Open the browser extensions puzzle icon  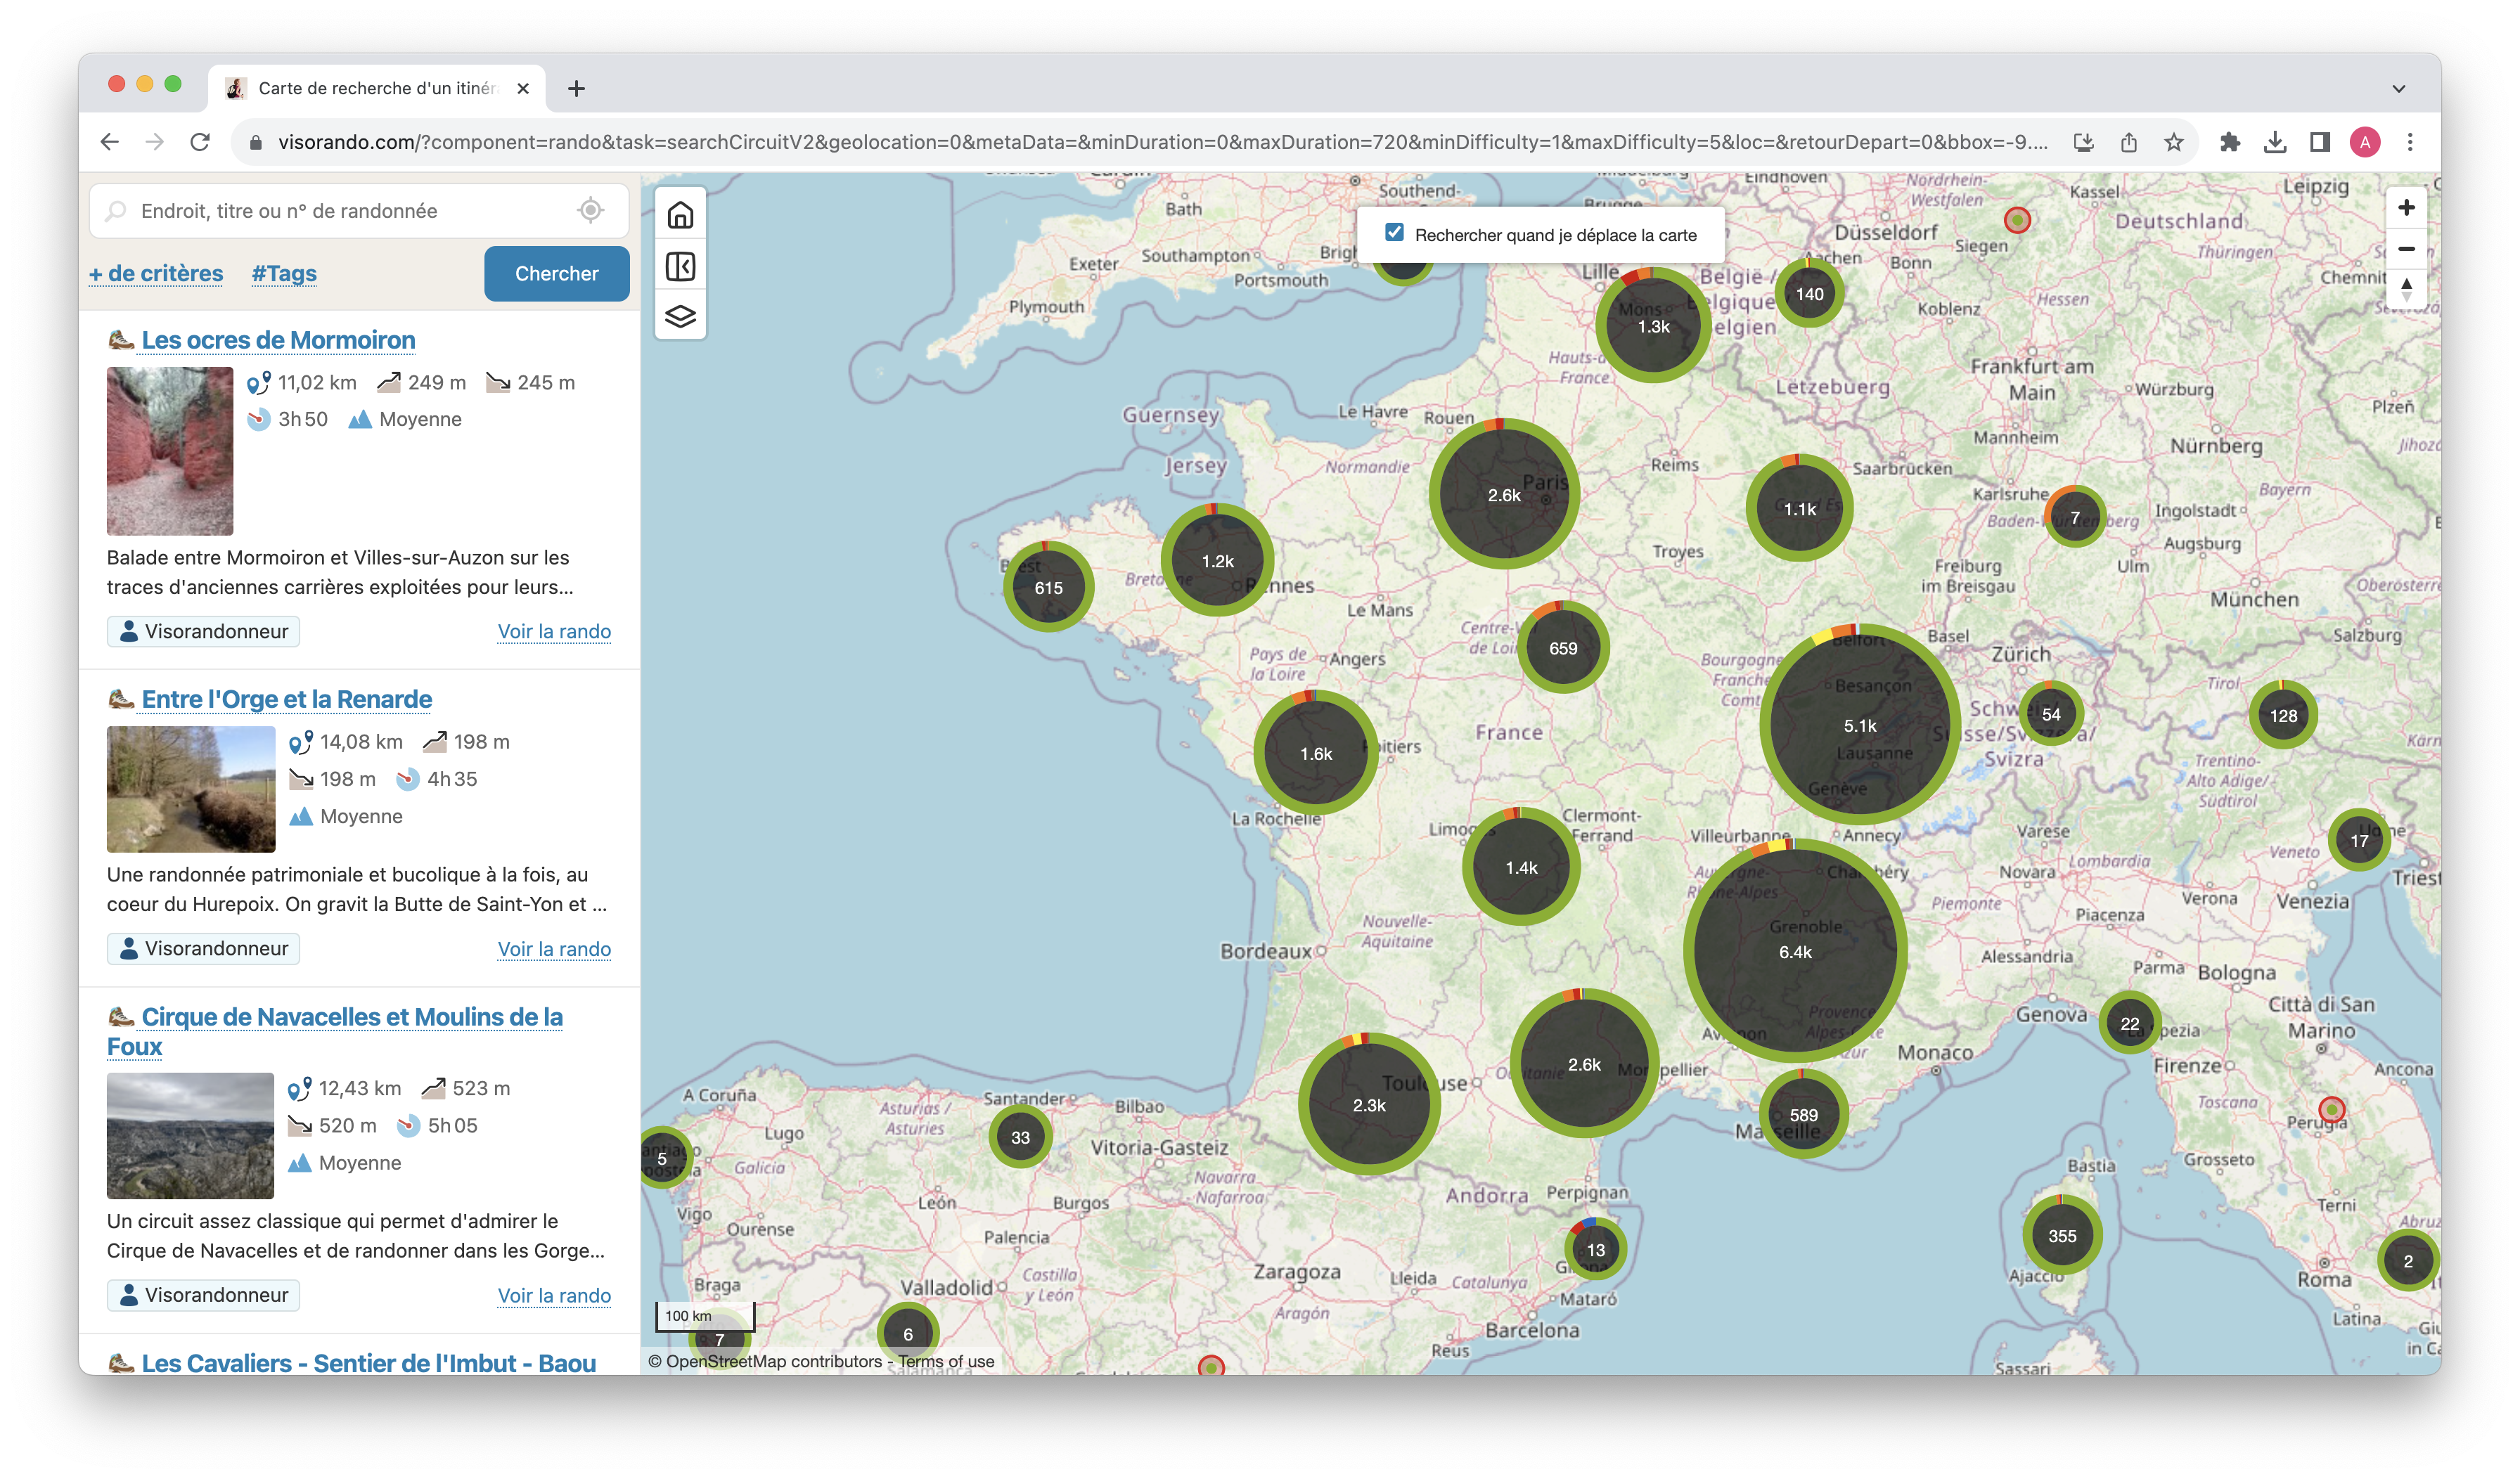2230,142
